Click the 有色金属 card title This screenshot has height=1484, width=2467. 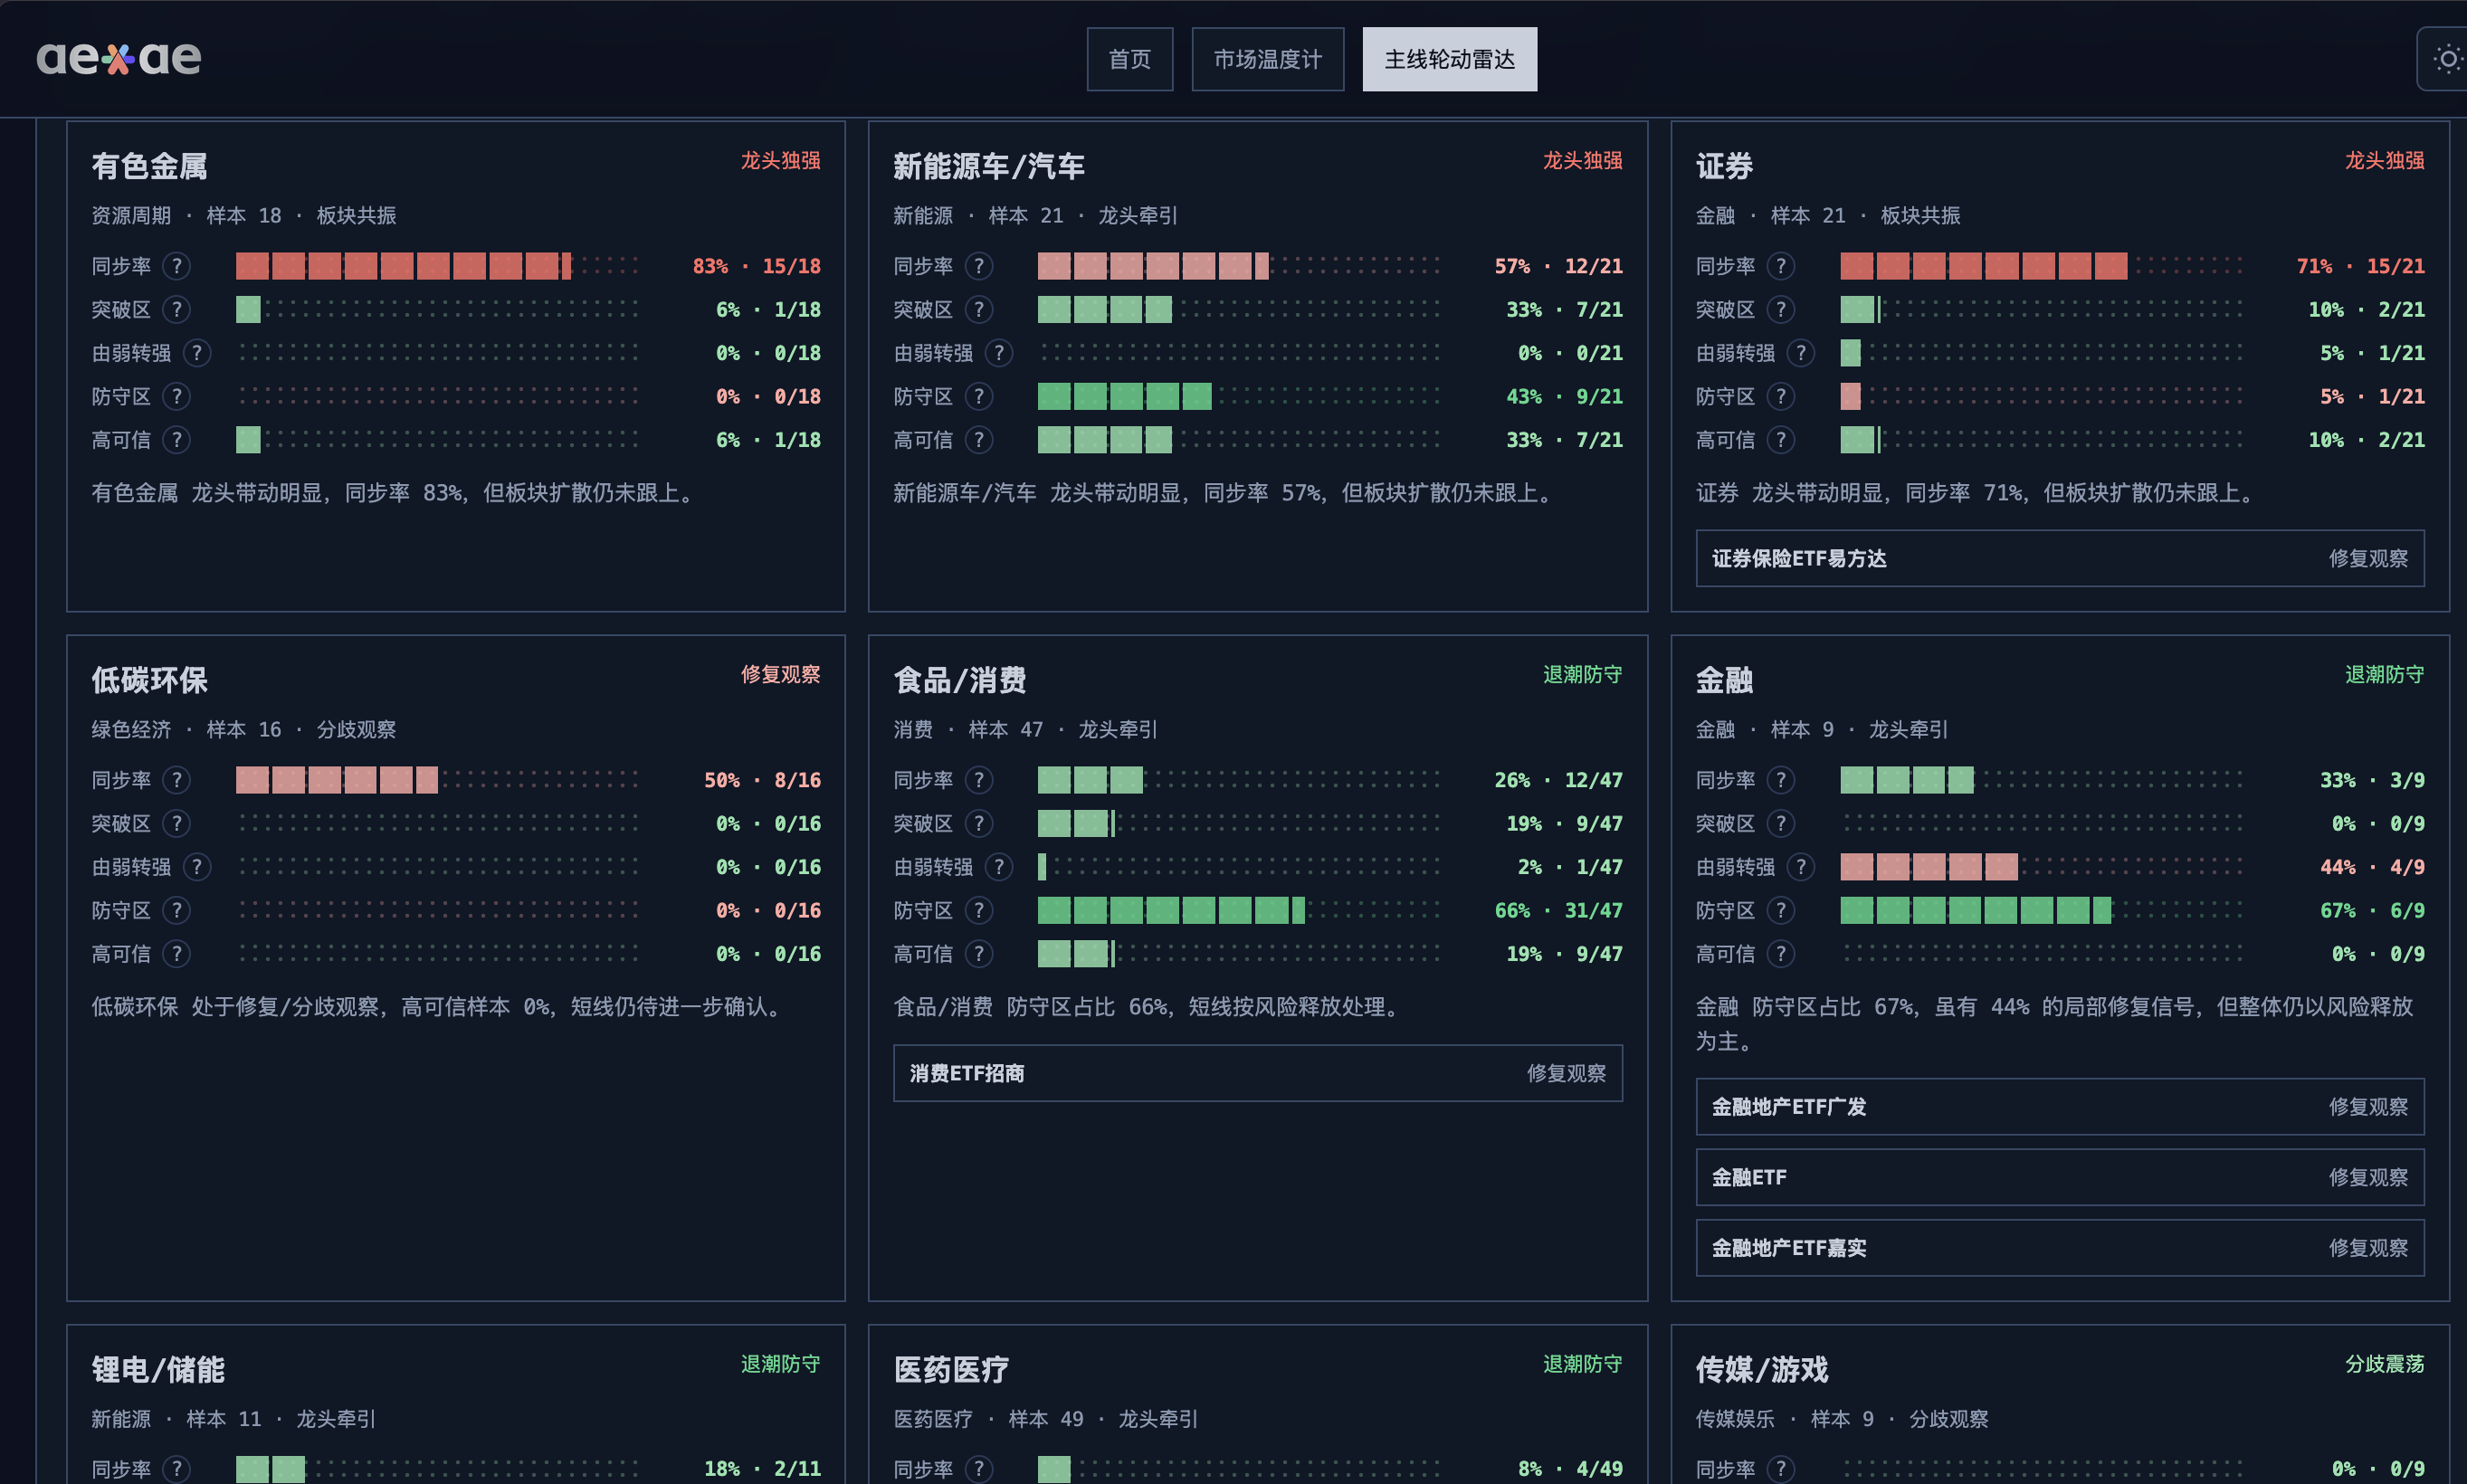tap(150, 166)
